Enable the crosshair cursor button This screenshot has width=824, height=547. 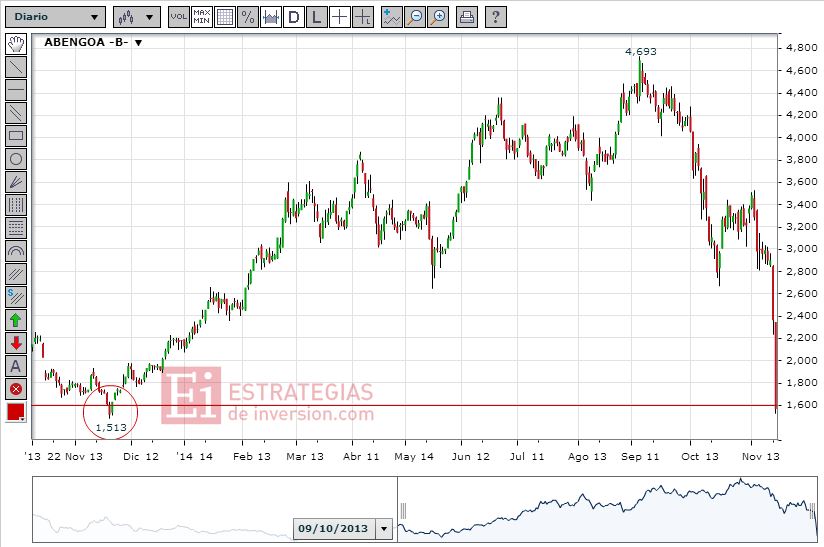coord(339,17)
